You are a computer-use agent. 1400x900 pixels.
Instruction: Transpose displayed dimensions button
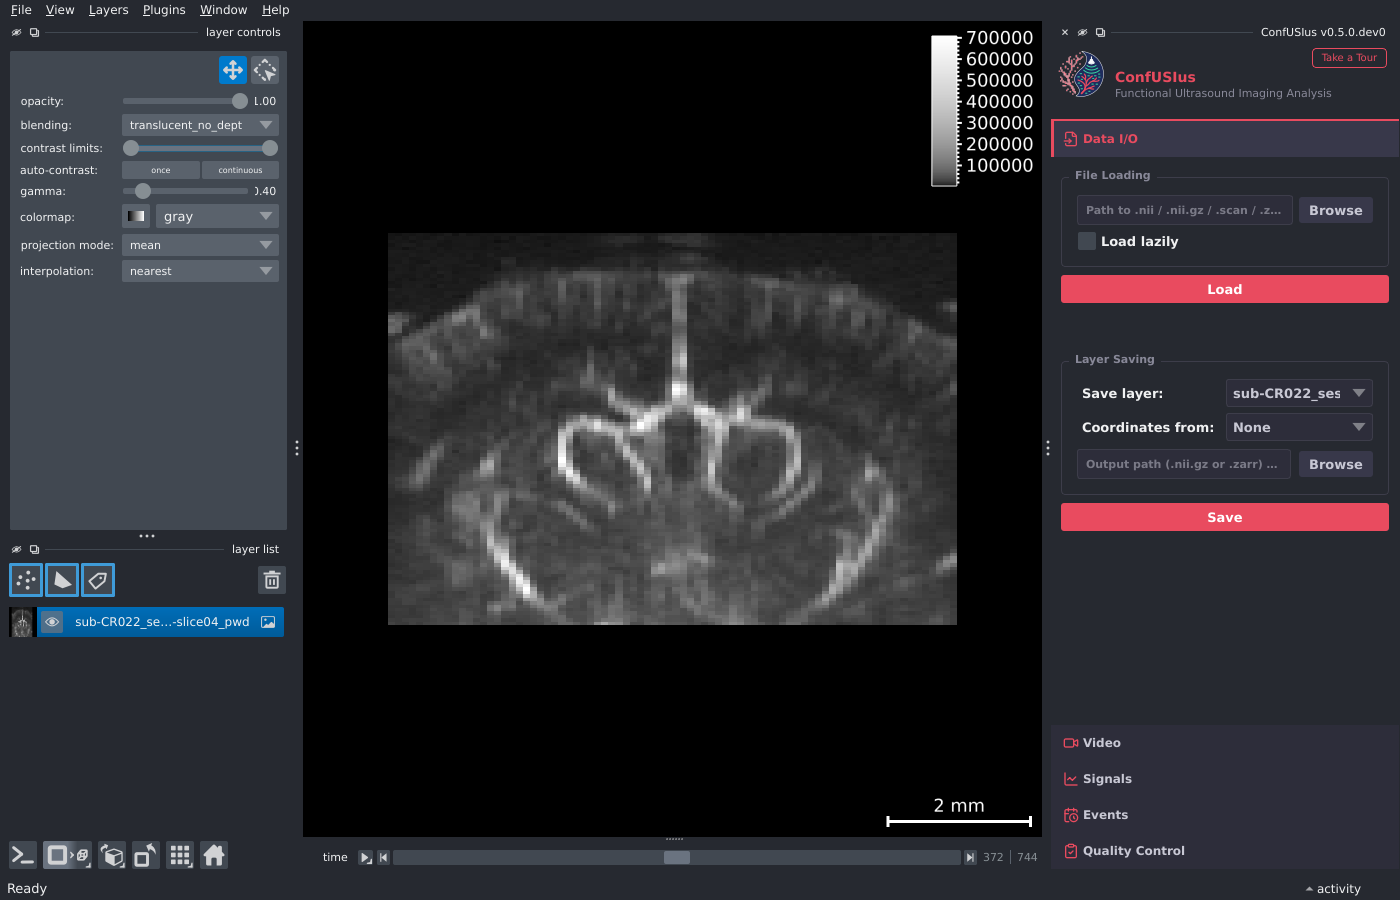(x=146, y=855)
